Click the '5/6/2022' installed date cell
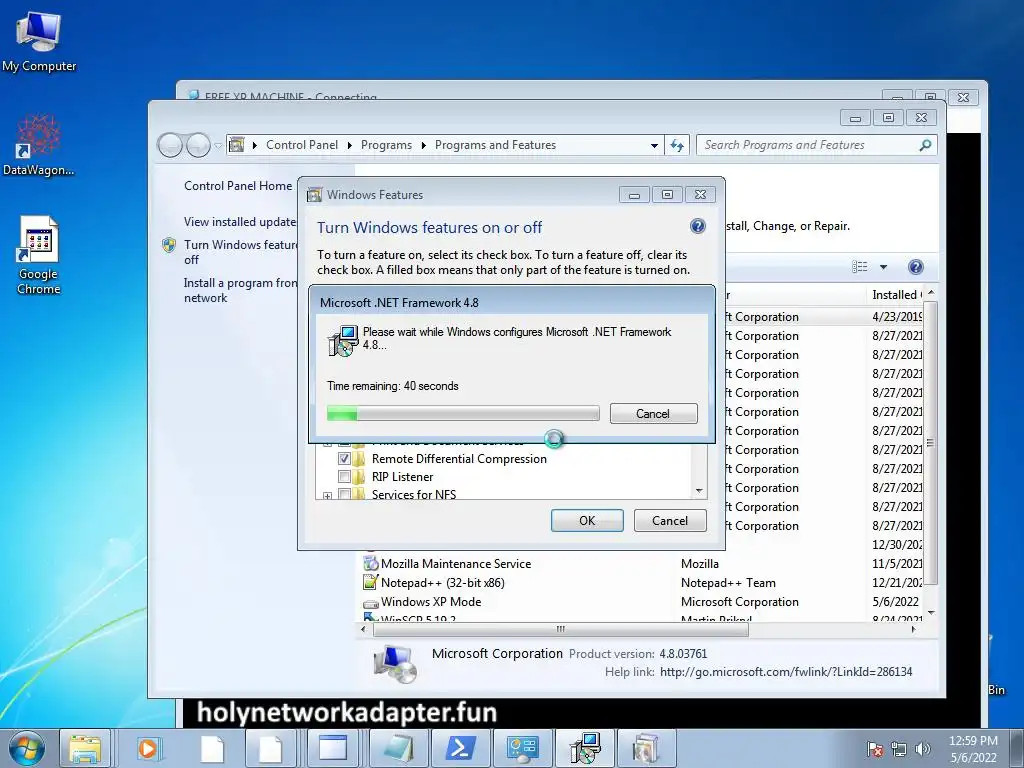 [x=895, y=601]
